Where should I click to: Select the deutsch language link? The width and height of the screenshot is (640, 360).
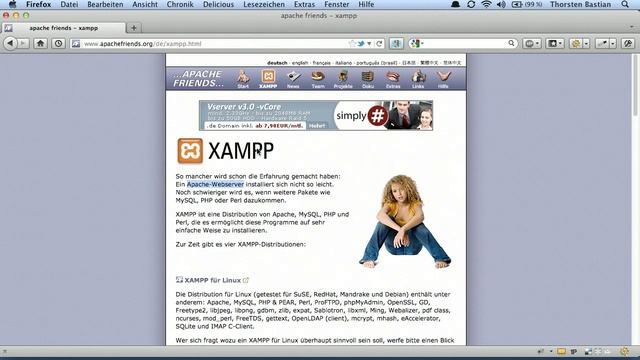(x=277, y=63)
